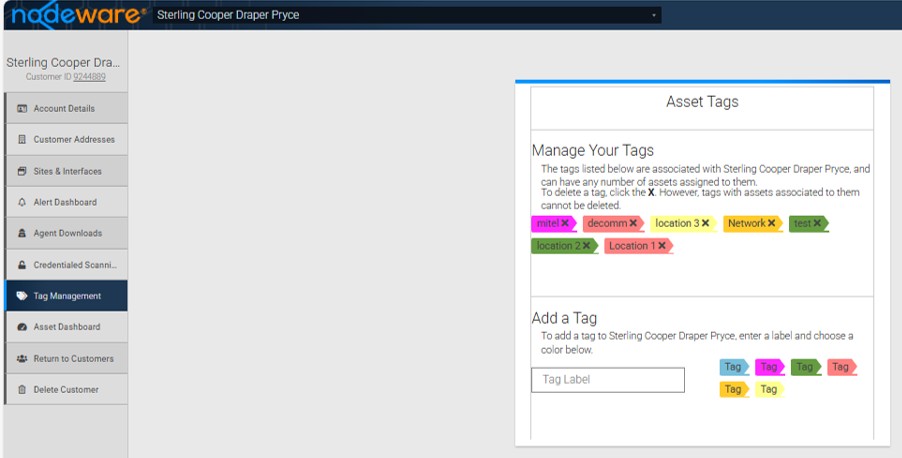Click the Sterling Cooper Dra... sidebar title
The height and width of the screenshot is (458, 902).
(63, 63)
